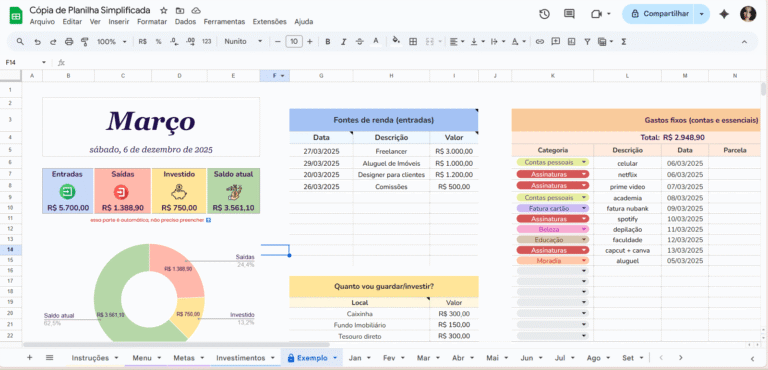Open more number formats 123
The width and height of the screenshot is (768, 370).
tap(207, 42)
